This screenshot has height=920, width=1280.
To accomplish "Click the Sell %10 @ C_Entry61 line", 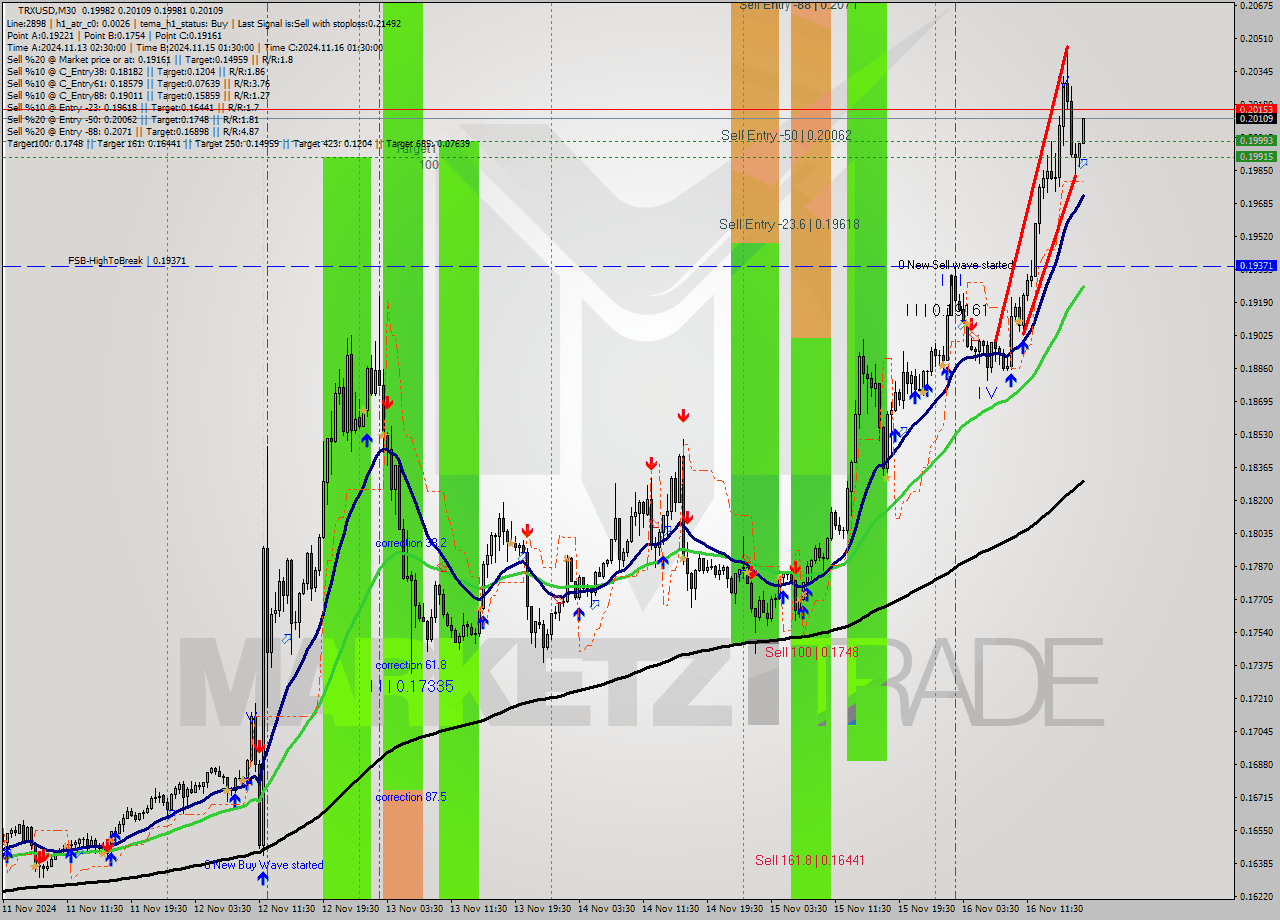I will point(138,83).
